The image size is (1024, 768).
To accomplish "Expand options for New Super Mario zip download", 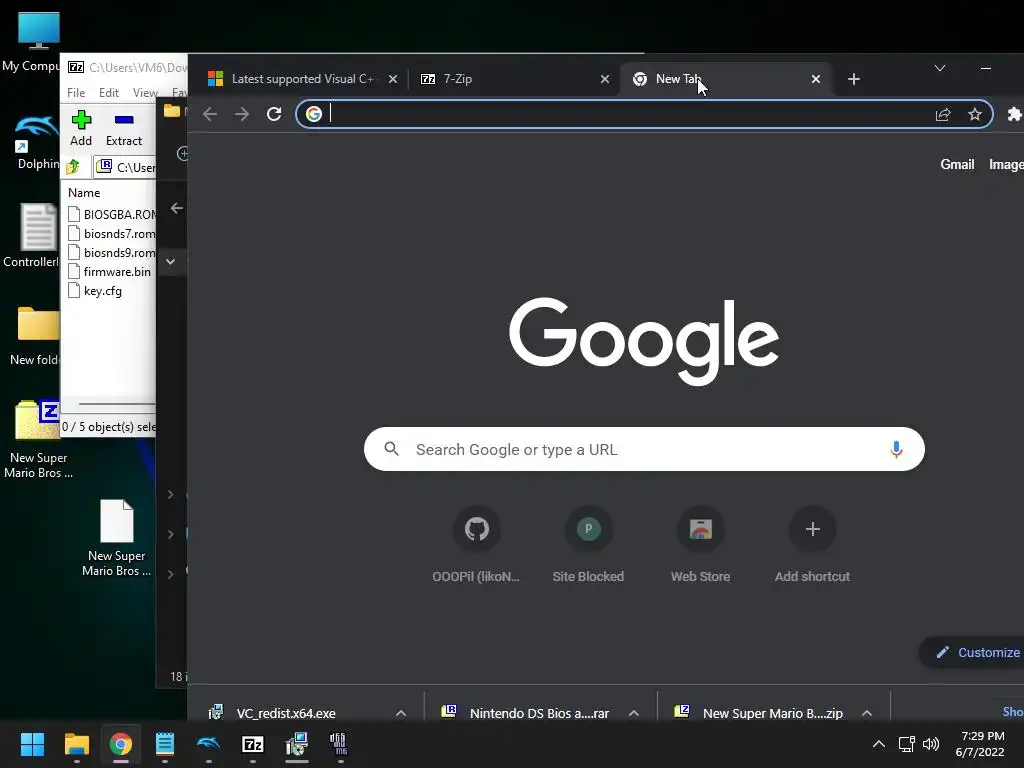I will (x=867, y=713).
